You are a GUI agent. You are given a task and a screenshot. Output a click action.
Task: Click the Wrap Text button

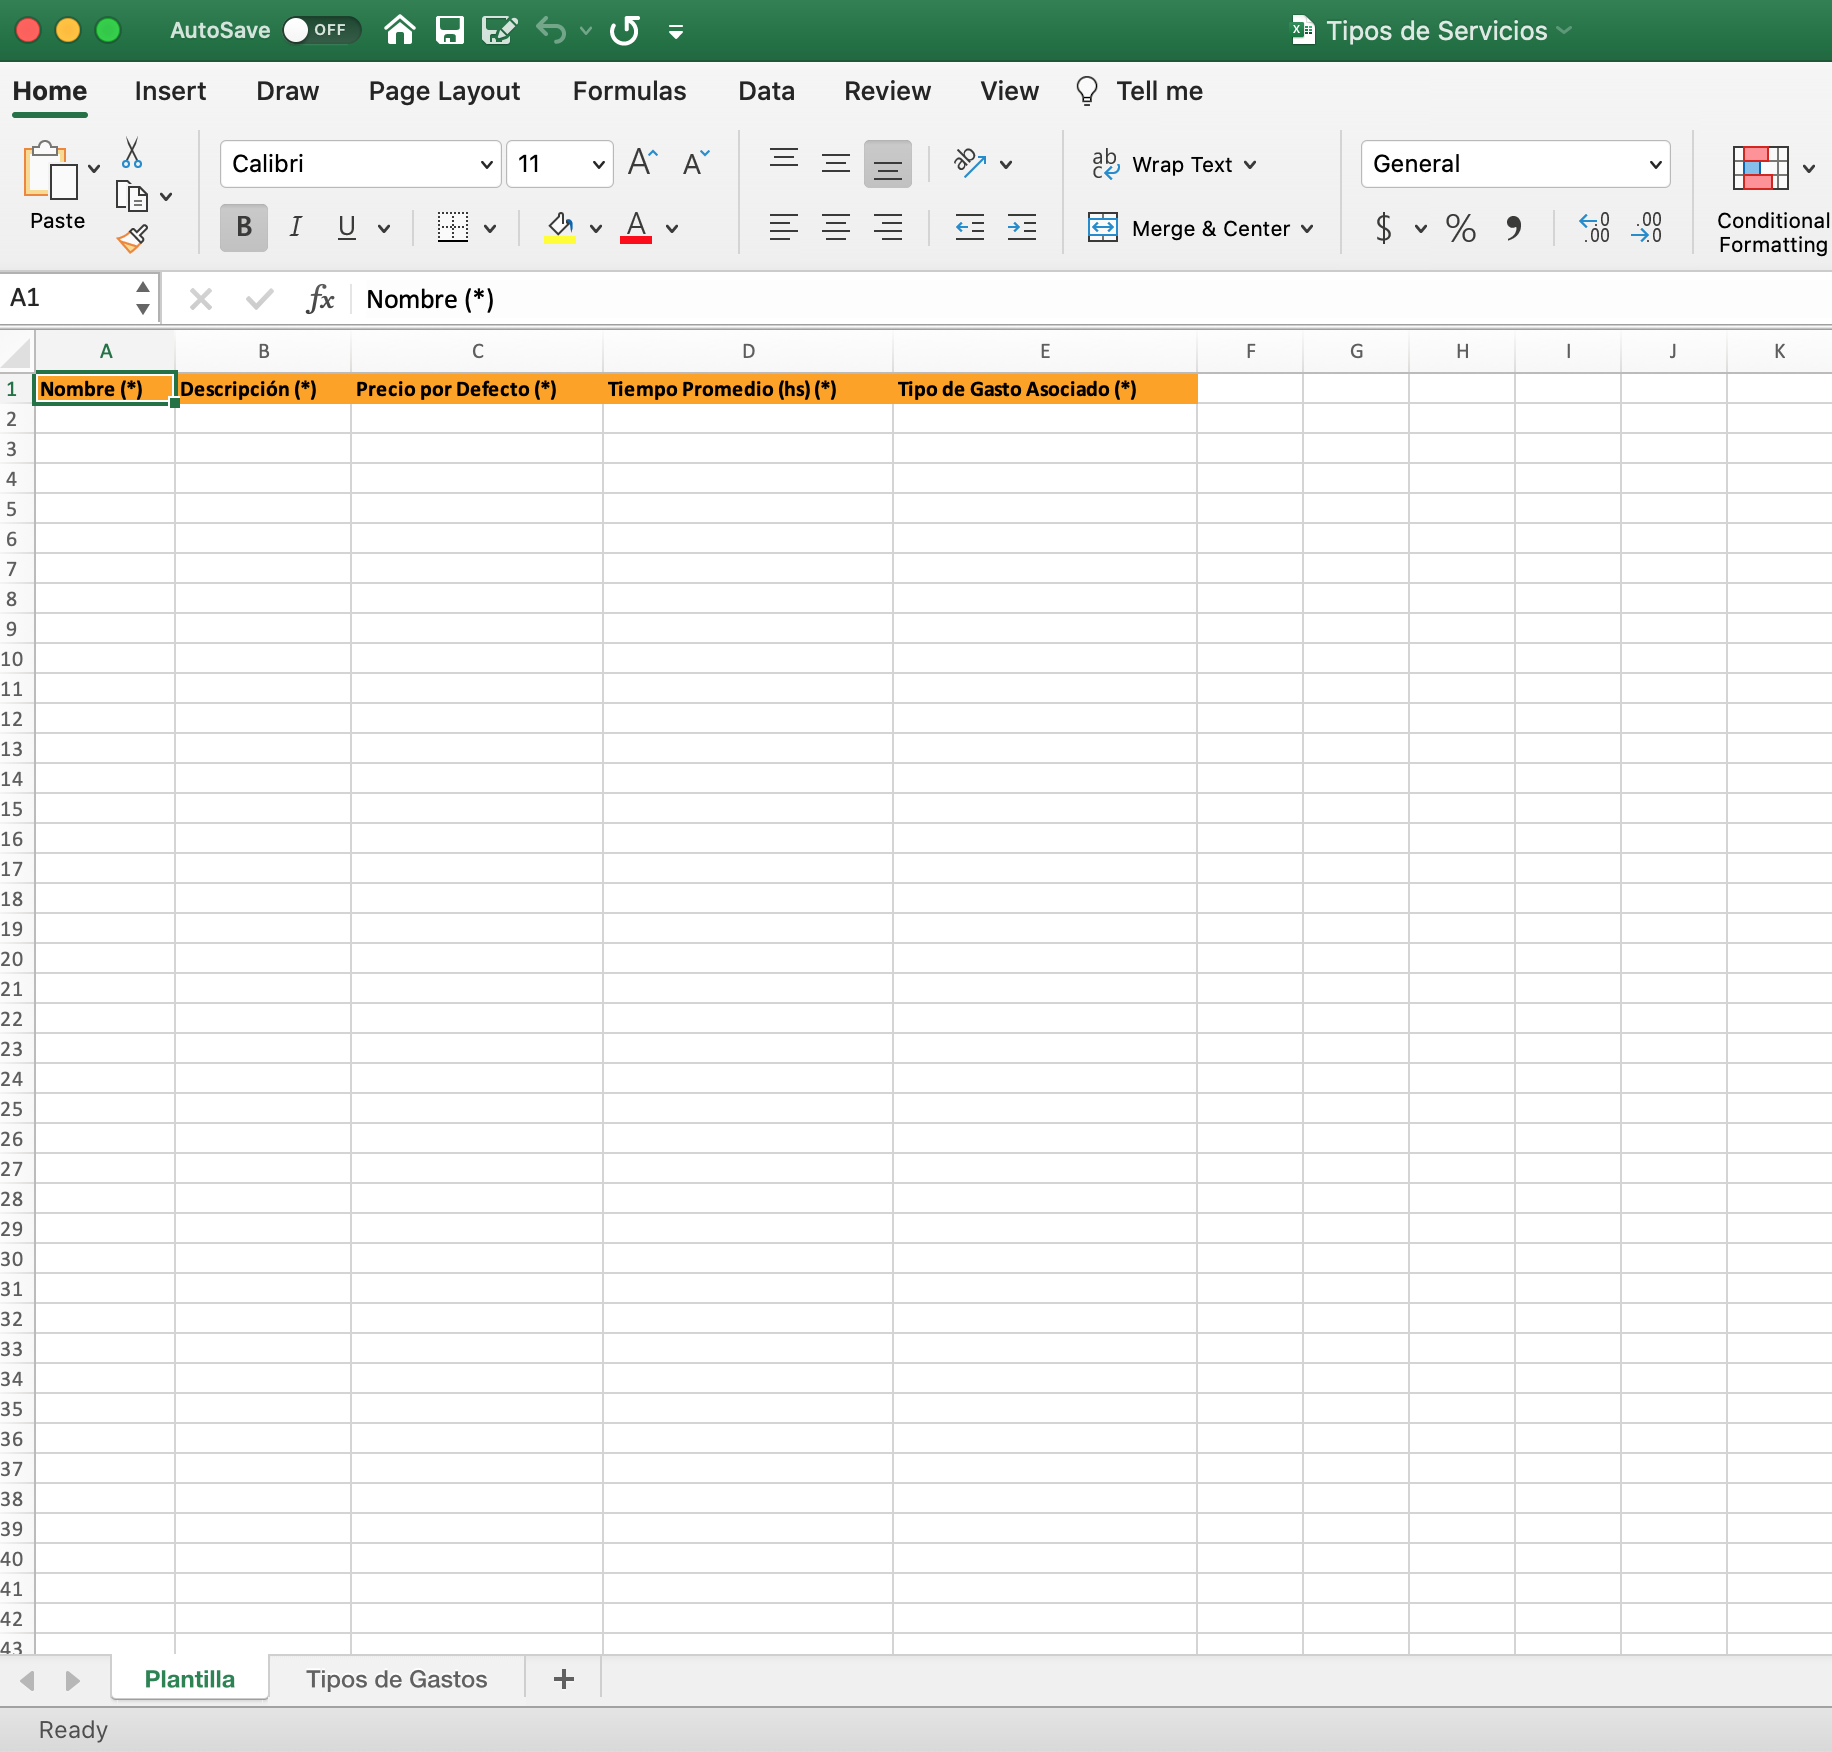[x=1172, y=164]
